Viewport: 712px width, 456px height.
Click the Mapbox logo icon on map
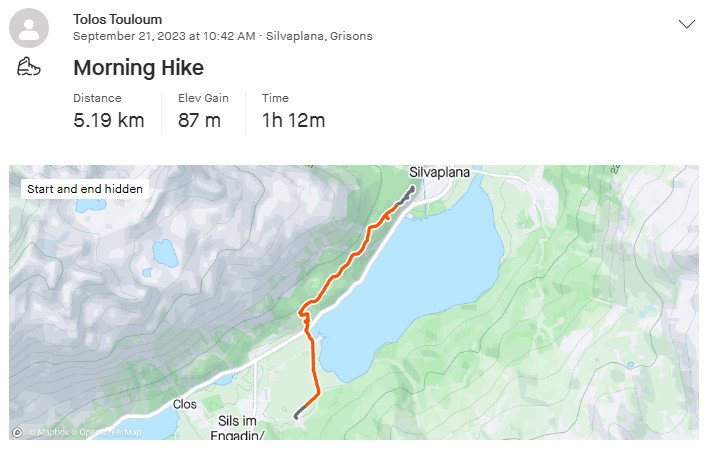point(17,432)
